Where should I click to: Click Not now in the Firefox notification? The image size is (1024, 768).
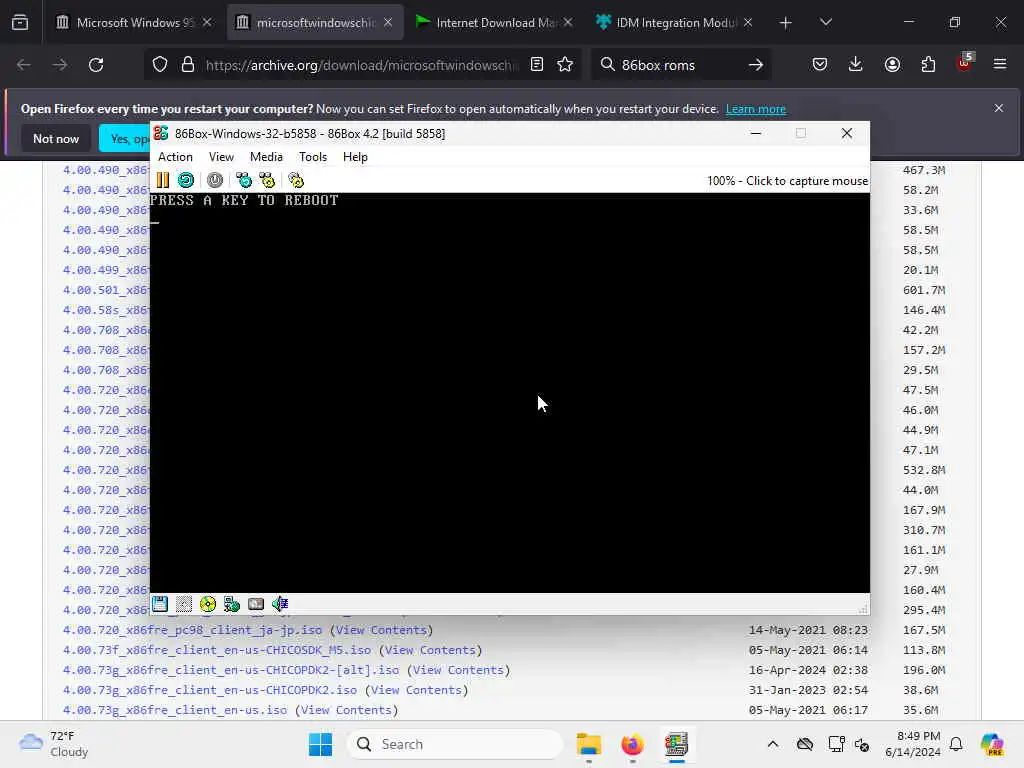56,138
